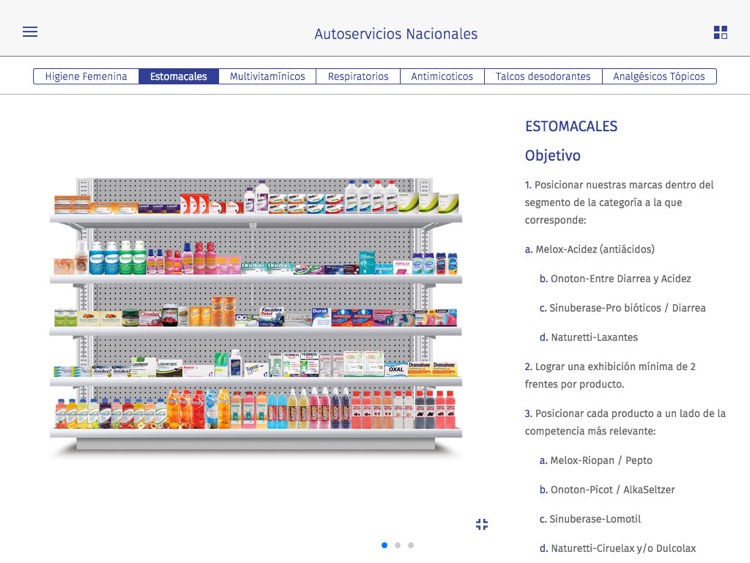Go to second carousel page dot
This screenshot has height=563, width=750.
[x=397, y=545]
